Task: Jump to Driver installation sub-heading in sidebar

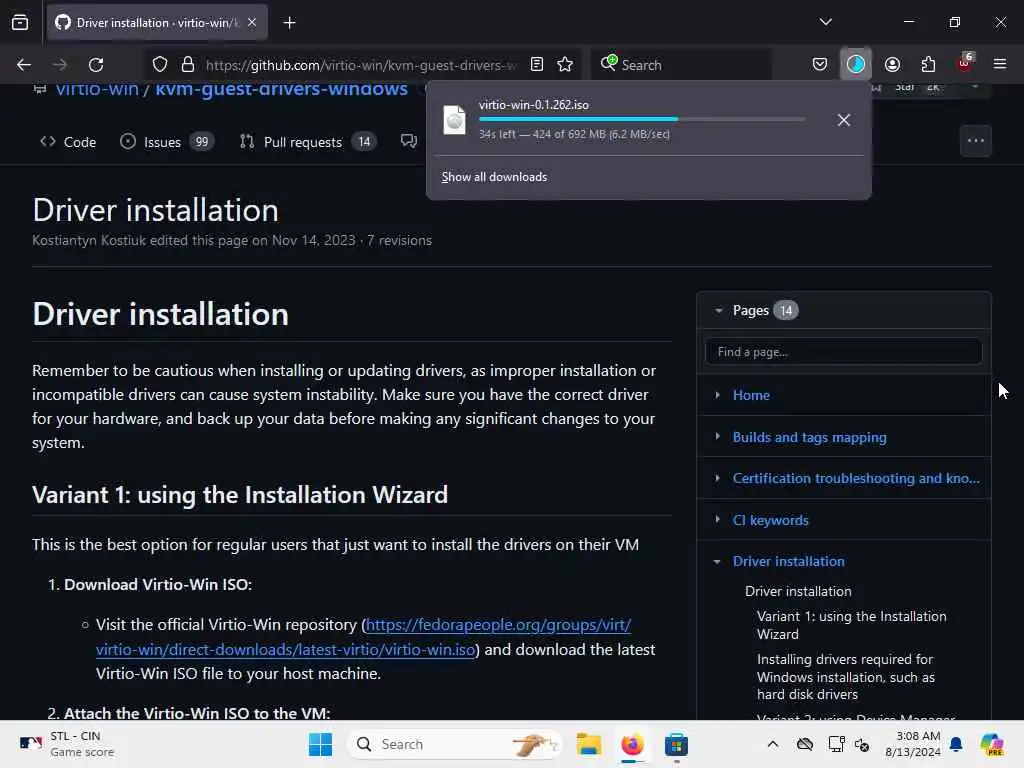Action: (798, 591)
